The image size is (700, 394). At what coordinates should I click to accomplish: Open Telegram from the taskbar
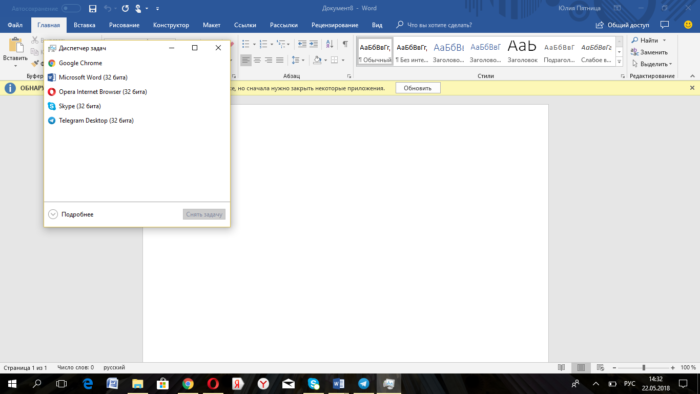tap(364, 383)
